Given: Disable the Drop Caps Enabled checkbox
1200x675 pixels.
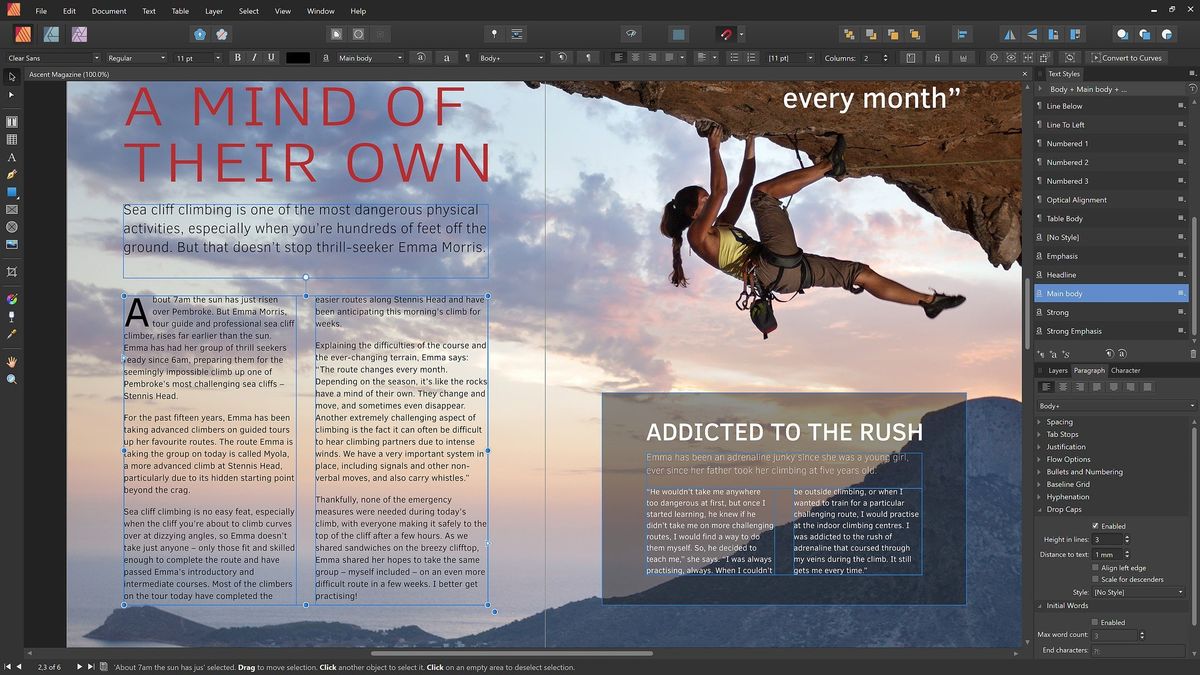Looking at the screenshot, I should [x=1095, y=525].
